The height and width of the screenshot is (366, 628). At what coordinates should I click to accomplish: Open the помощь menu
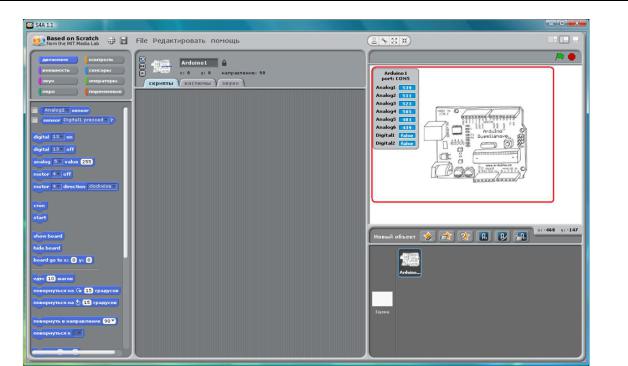click(x=225, y=40)
